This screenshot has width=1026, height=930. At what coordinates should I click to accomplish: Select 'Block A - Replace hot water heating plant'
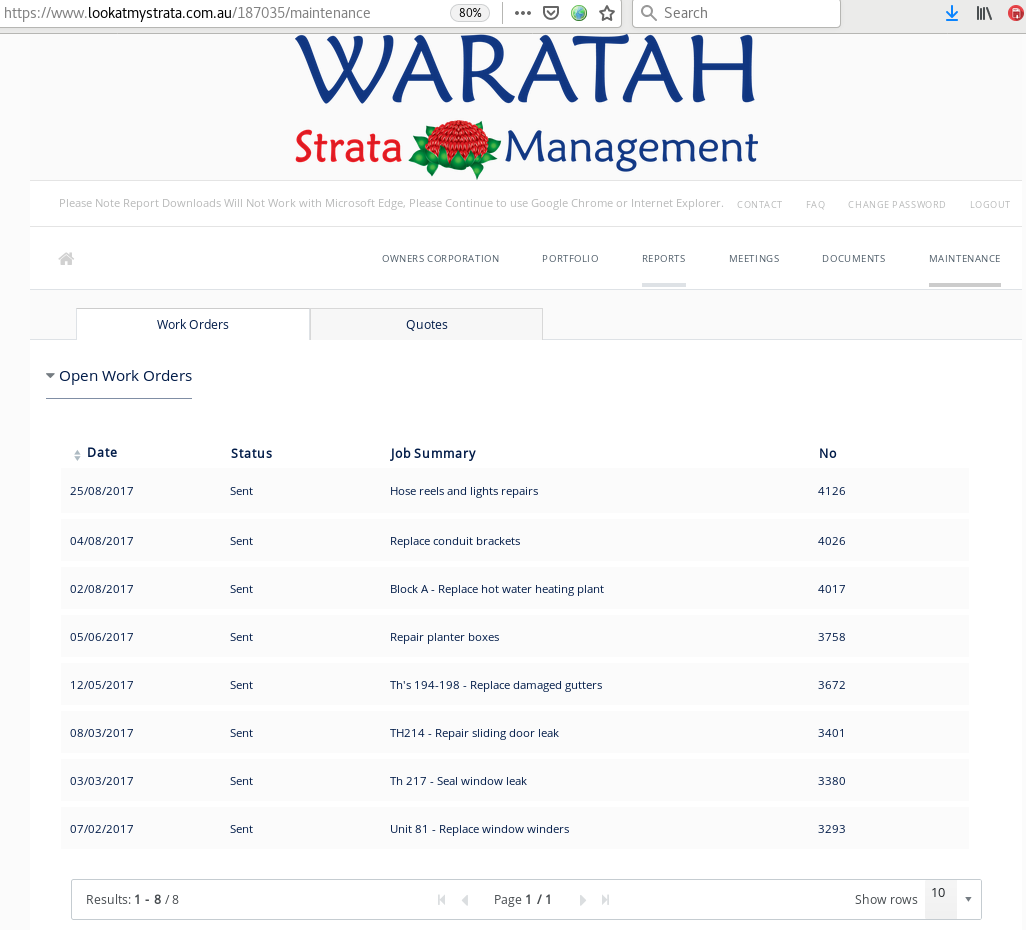point(497,589)
